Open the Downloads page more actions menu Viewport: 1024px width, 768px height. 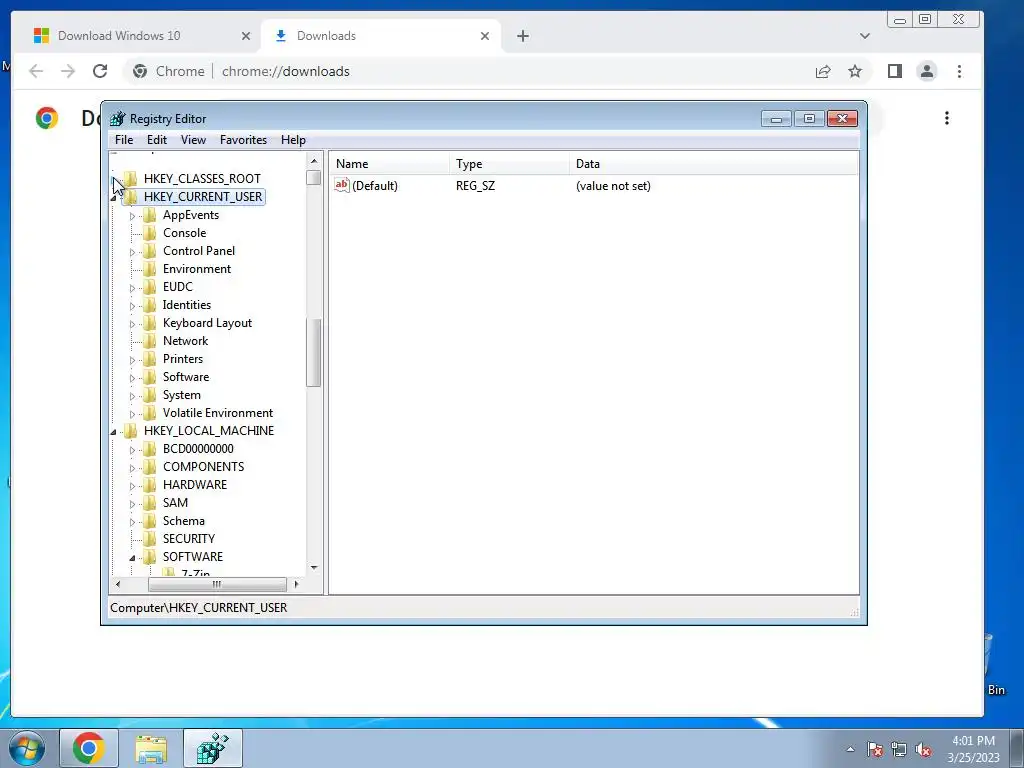point(947,118)
